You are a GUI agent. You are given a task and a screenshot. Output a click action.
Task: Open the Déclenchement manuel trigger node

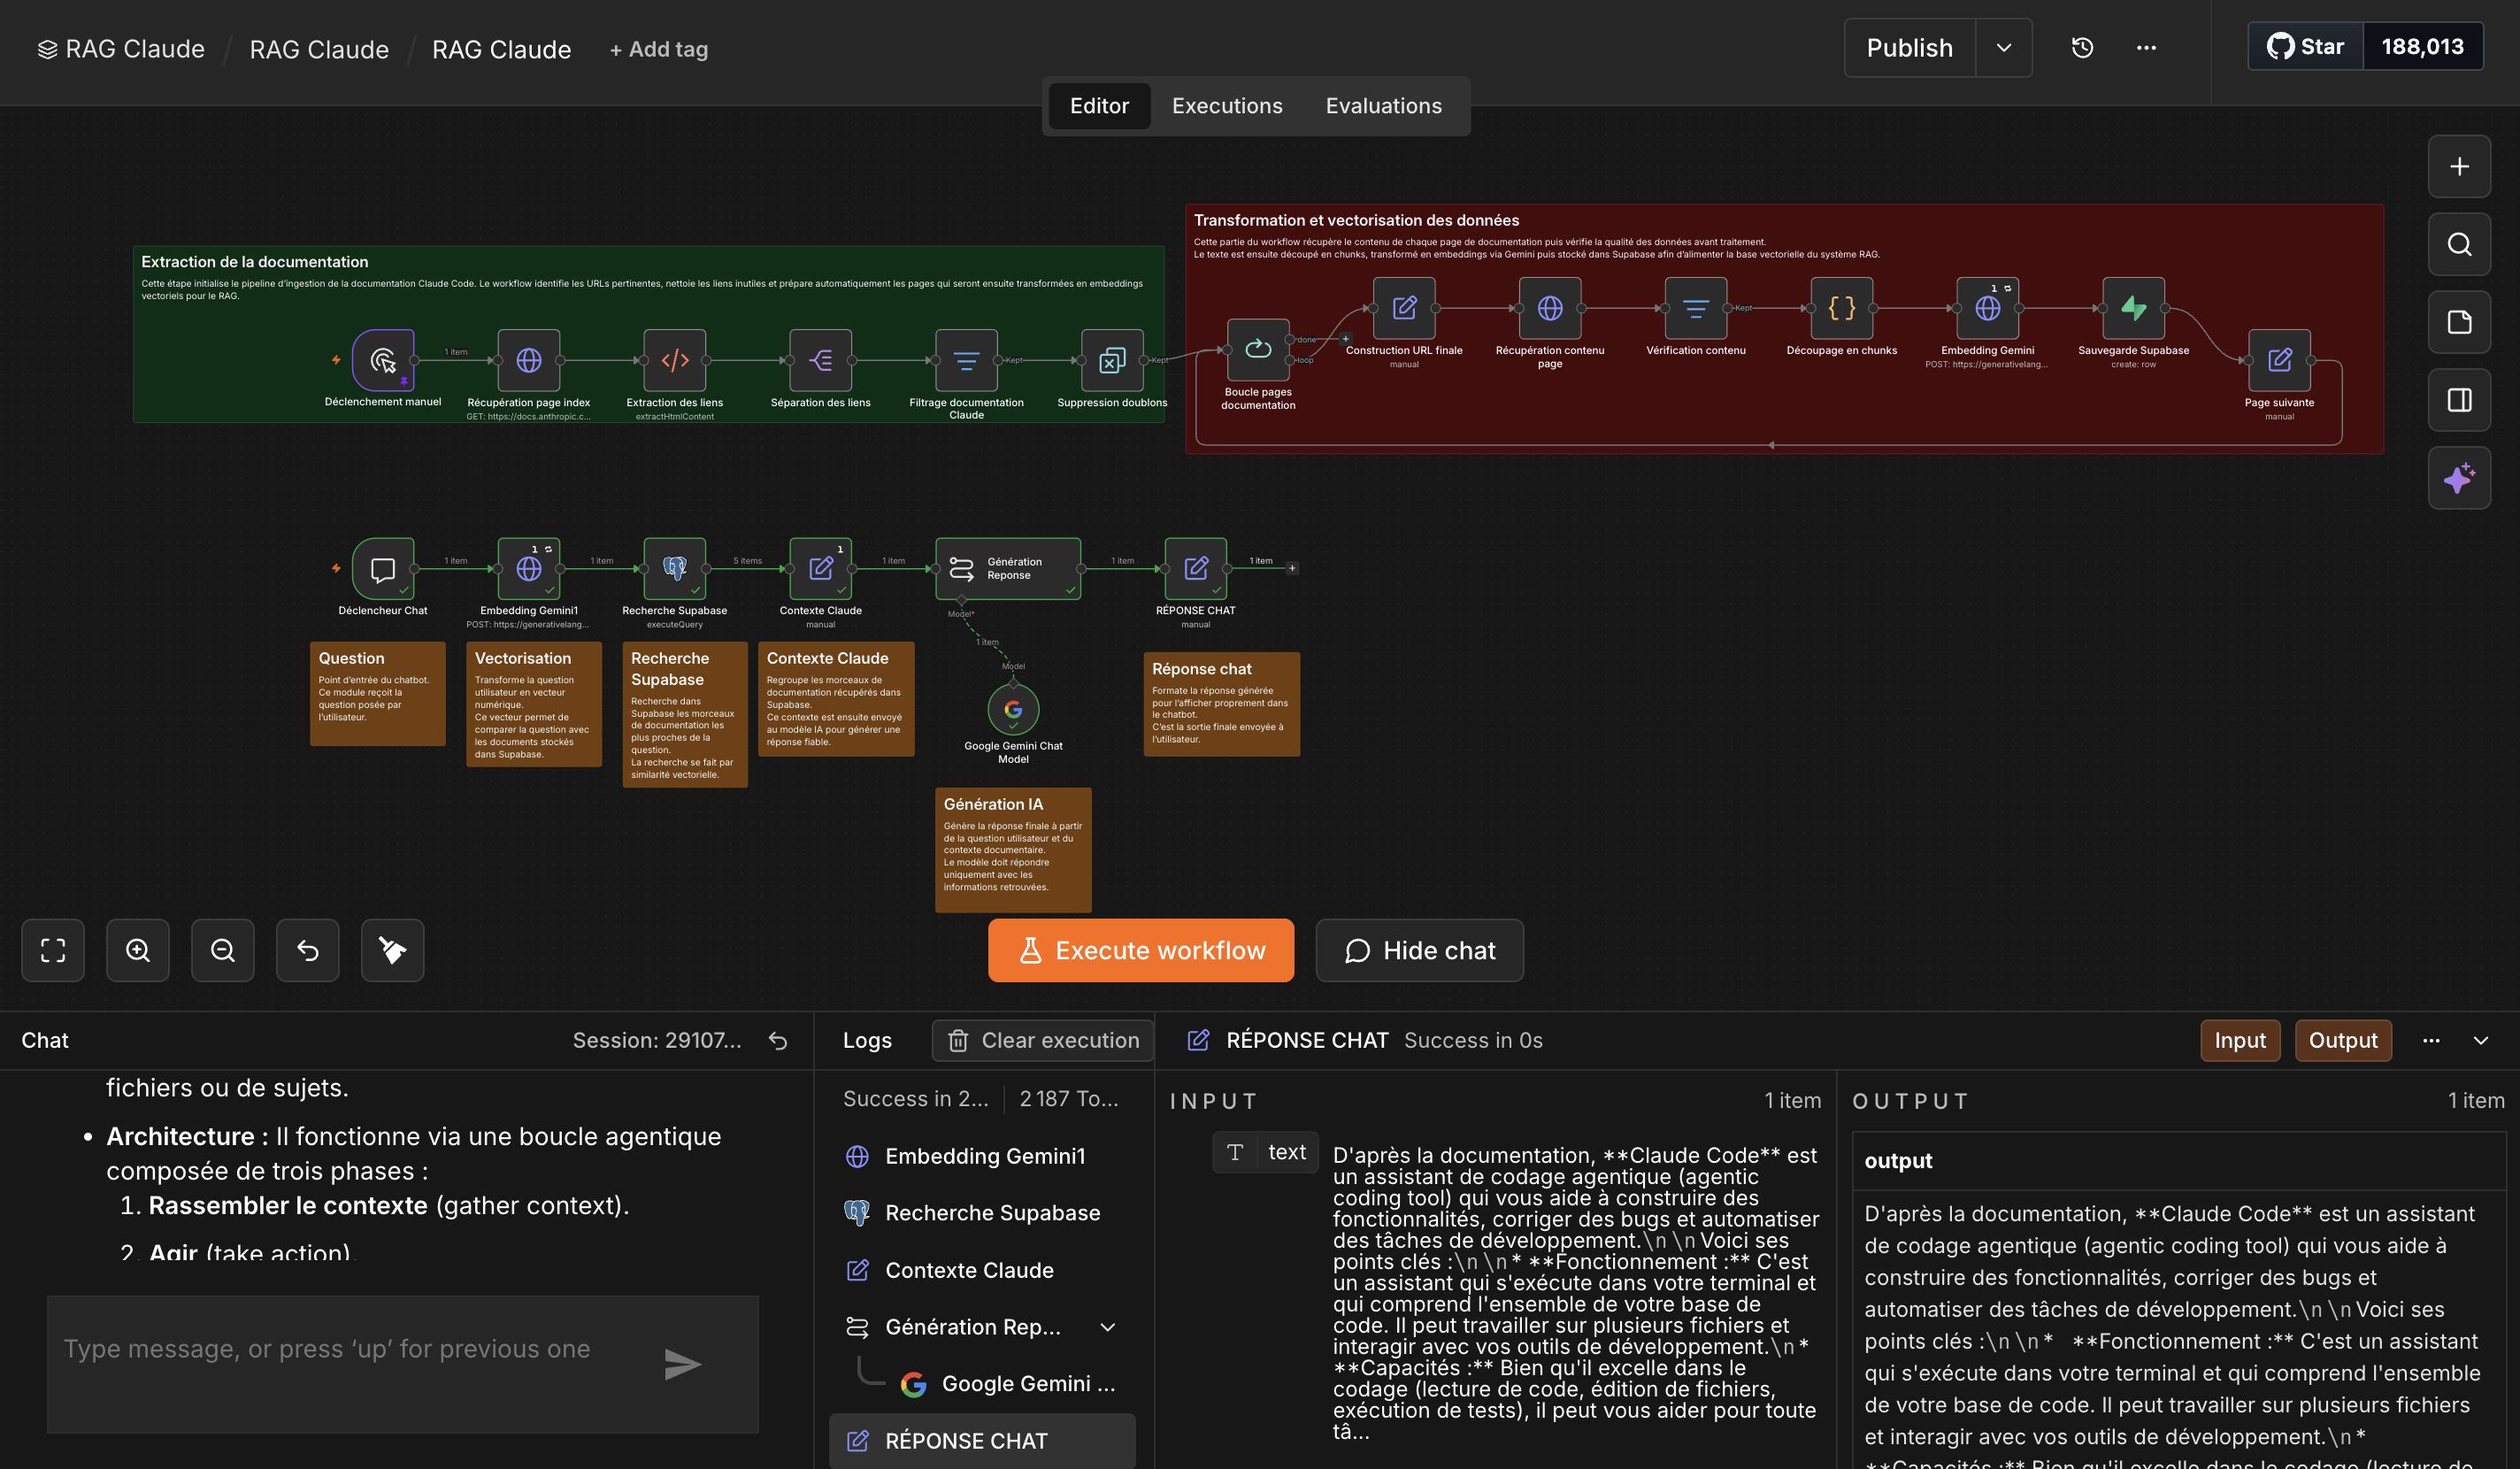click(x=383, y=360)
